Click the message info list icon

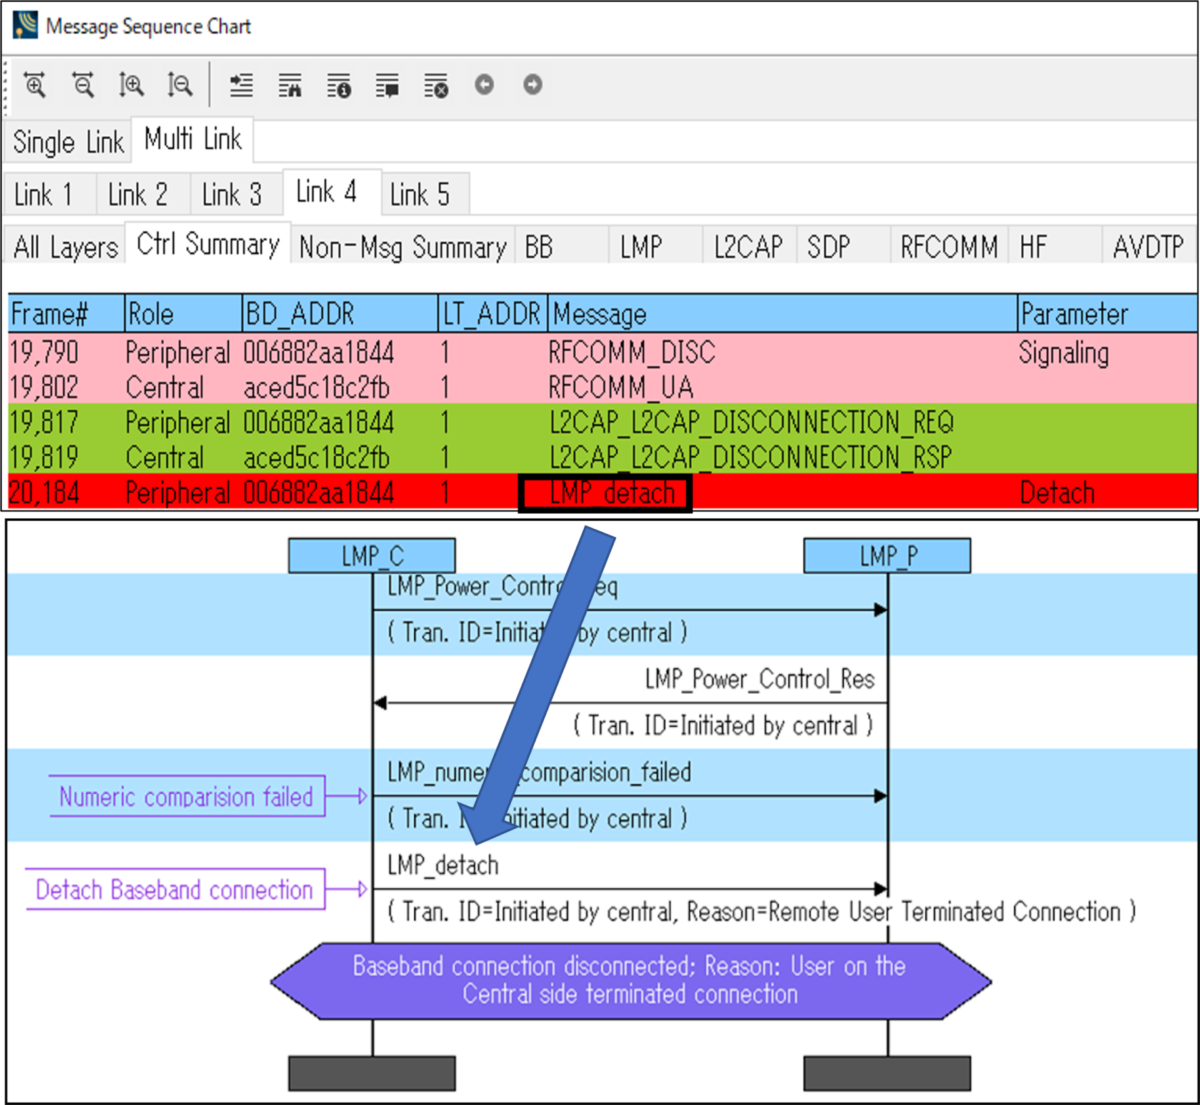click(x=339, y=86)
